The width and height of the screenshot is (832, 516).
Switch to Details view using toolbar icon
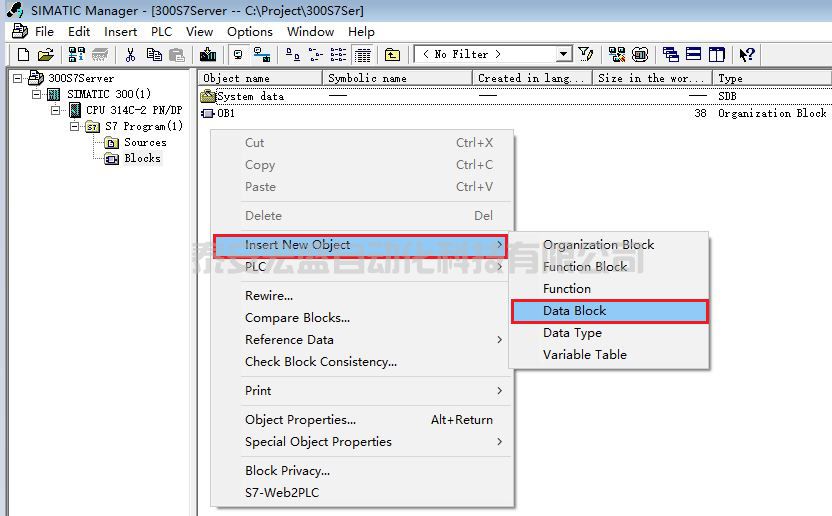click(x=364, y=55)
